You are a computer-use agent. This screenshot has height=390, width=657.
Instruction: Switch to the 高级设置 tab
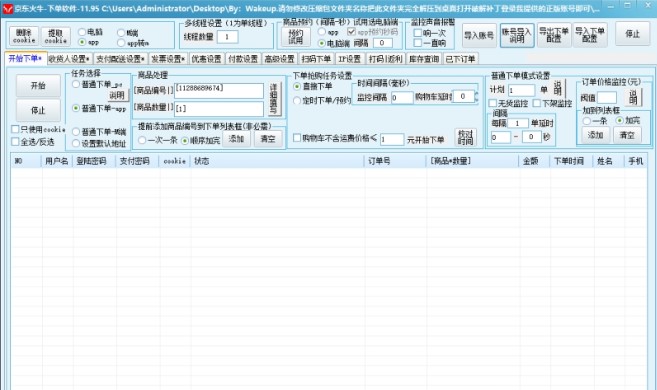tap(279, 59)
